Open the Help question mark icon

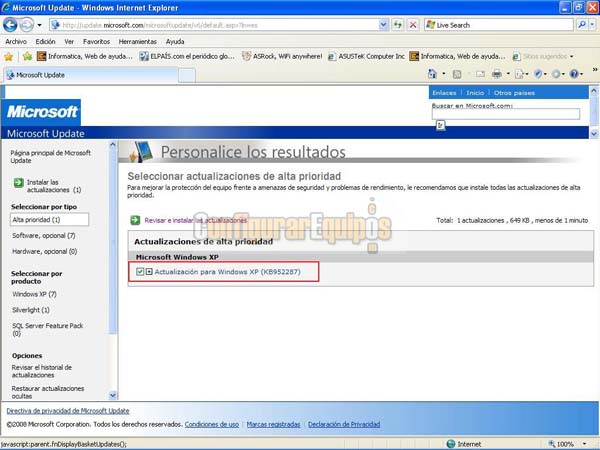click(576, 74)
